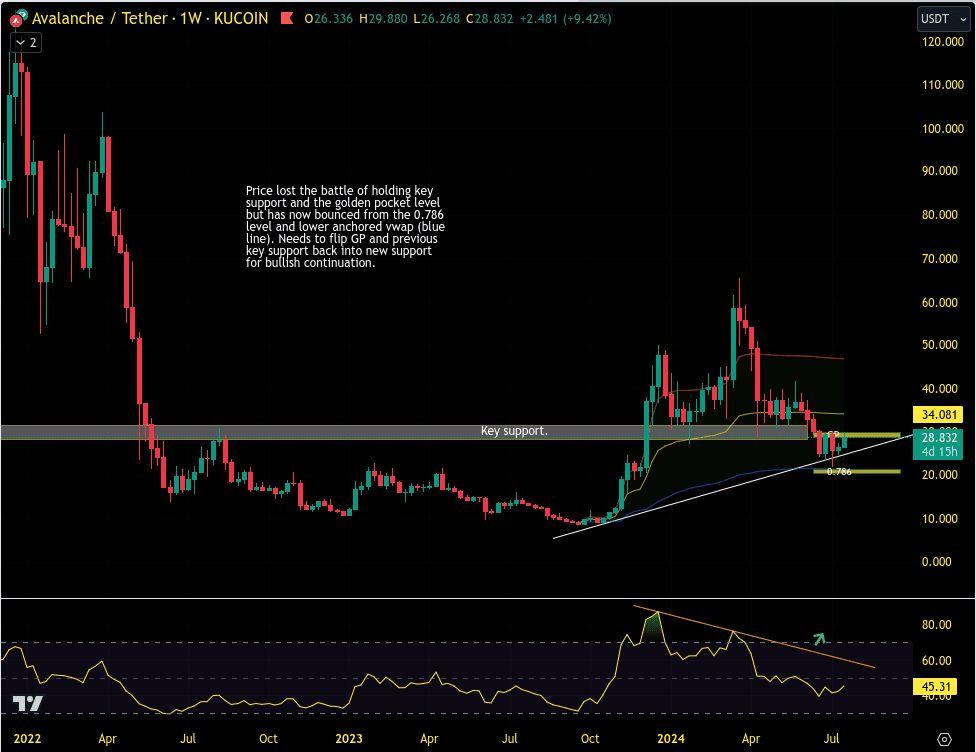976x752 pixels.
Task: Click the 10.000 price axis label
Action: (939, 519)
